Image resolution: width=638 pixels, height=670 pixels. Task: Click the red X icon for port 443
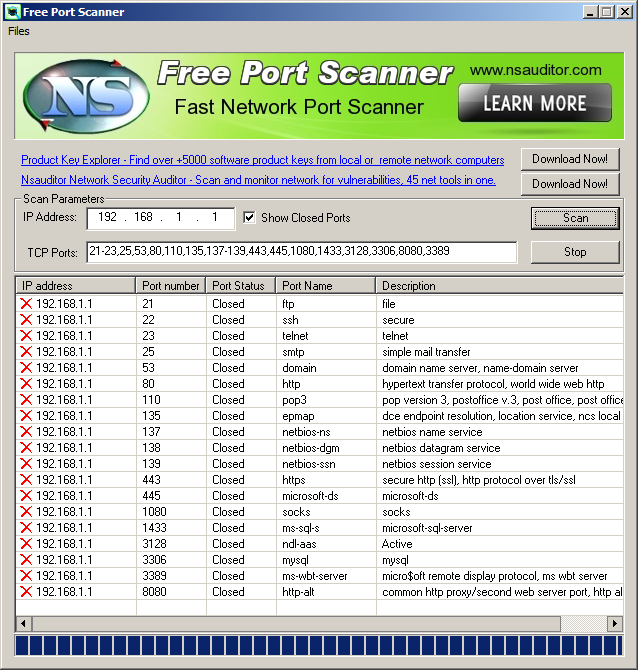coord(26,480)
